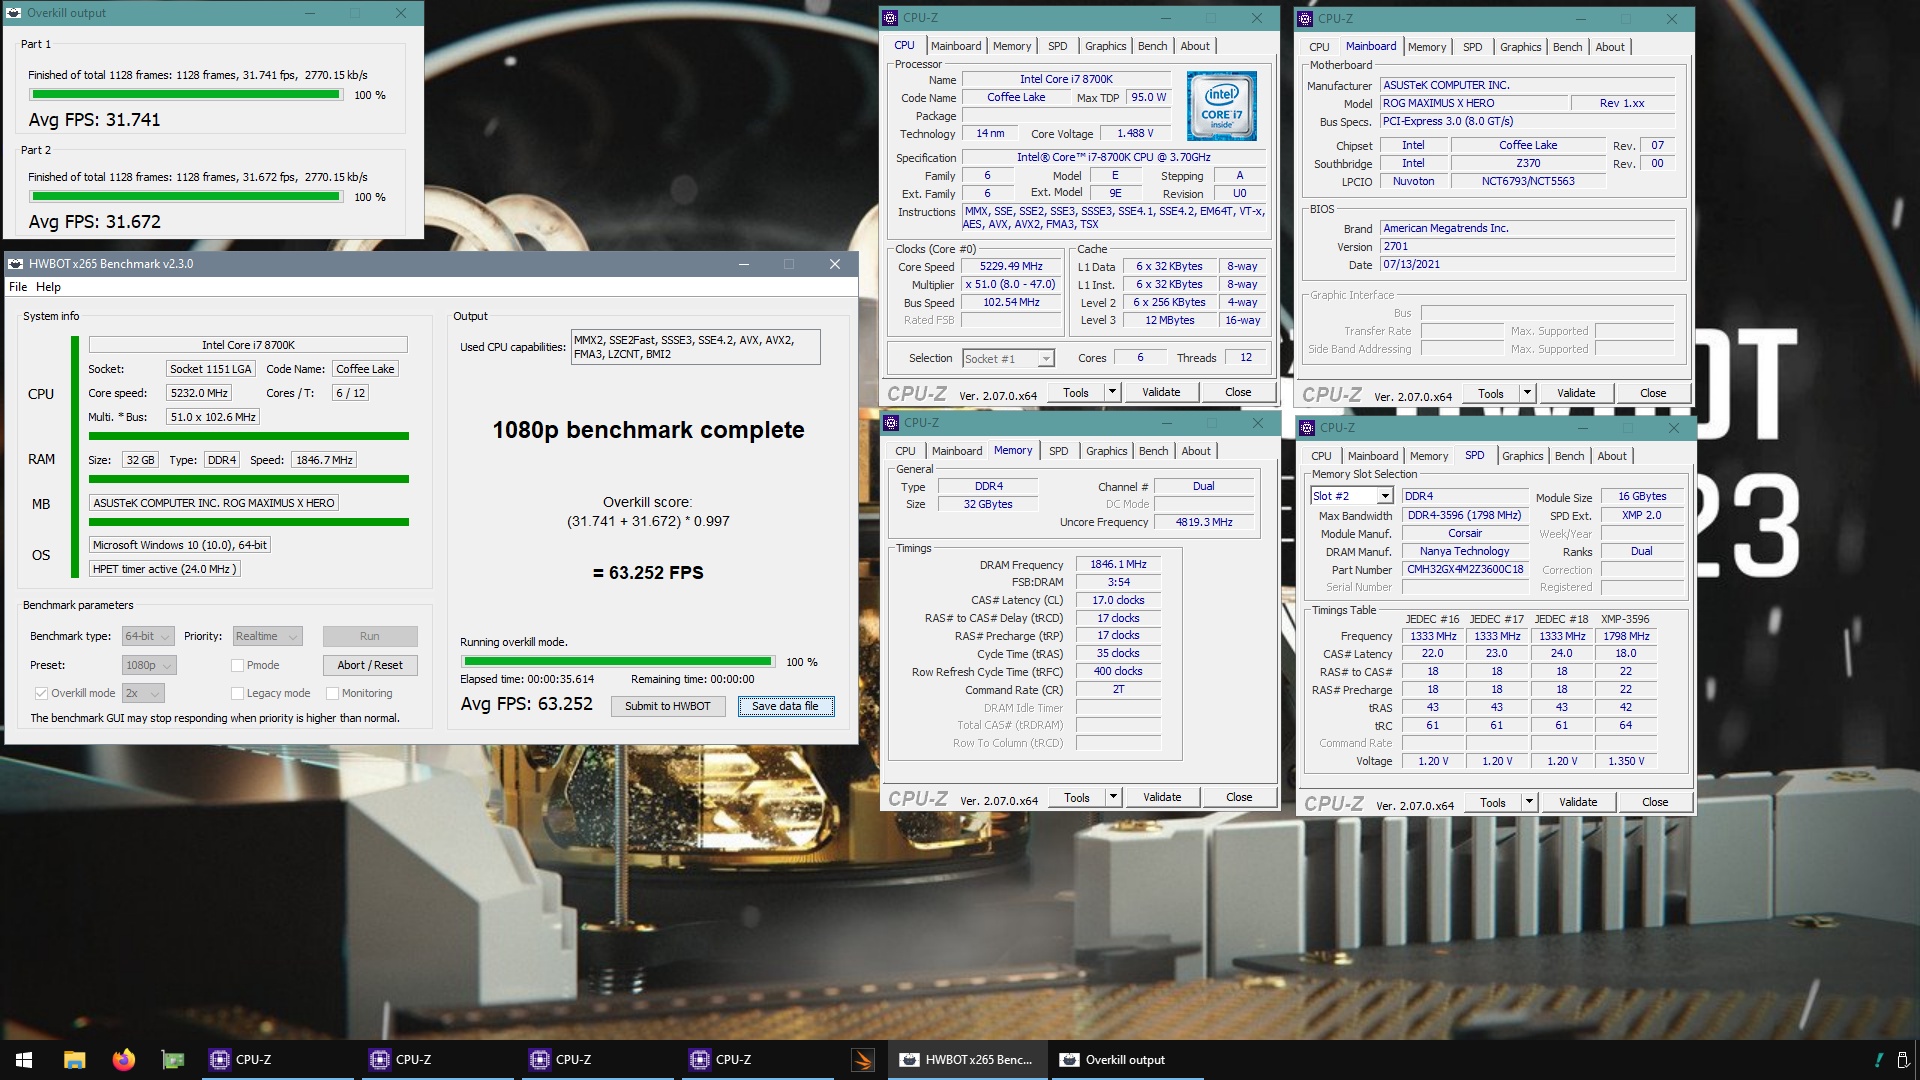Click the Used CPU capabilities text box
Screen dimensions: 1920x1080
point(695,347)
